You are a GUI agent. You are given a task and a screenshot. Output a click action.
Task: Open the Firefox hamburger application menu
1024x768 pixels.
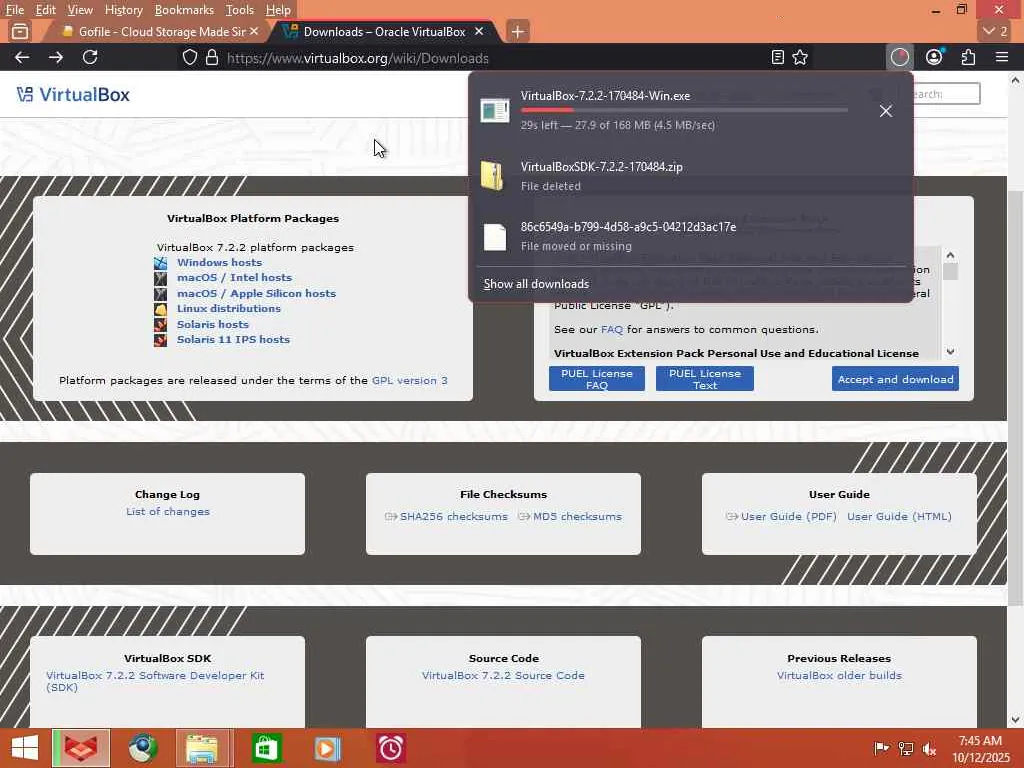coord(1002,57)
